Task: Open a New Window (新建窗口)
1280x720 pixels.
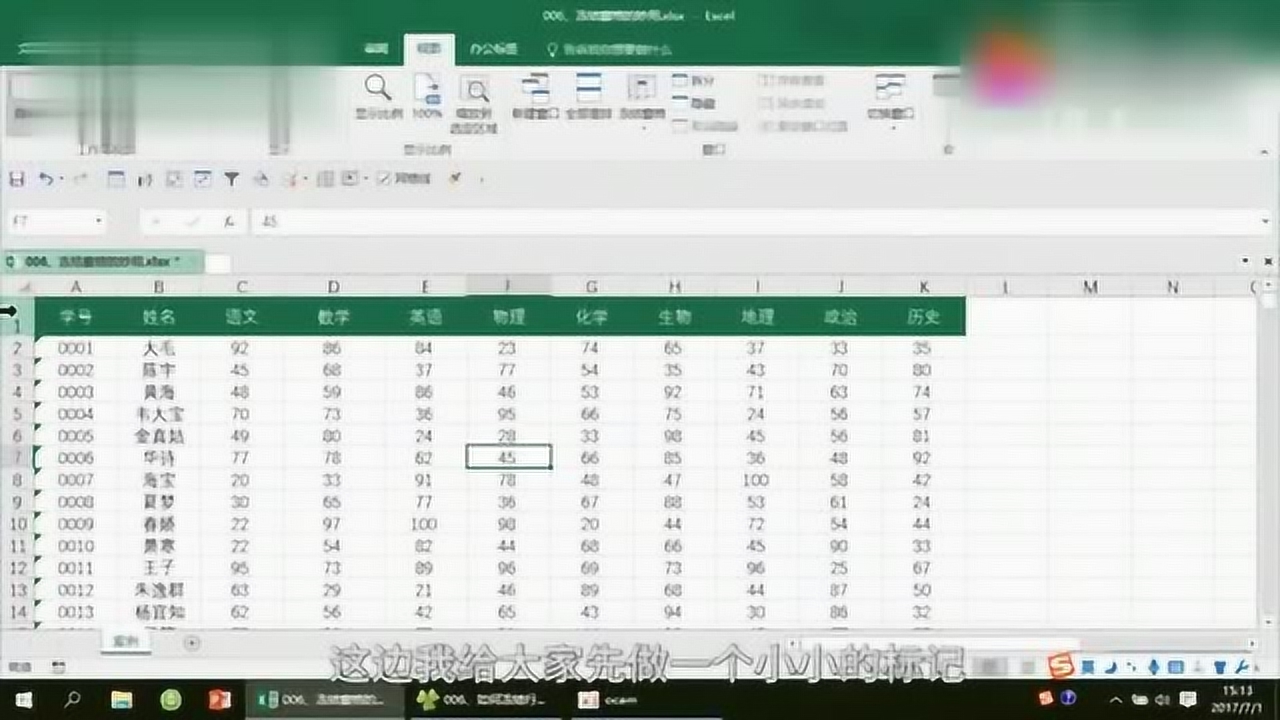Action: [535, 97]
